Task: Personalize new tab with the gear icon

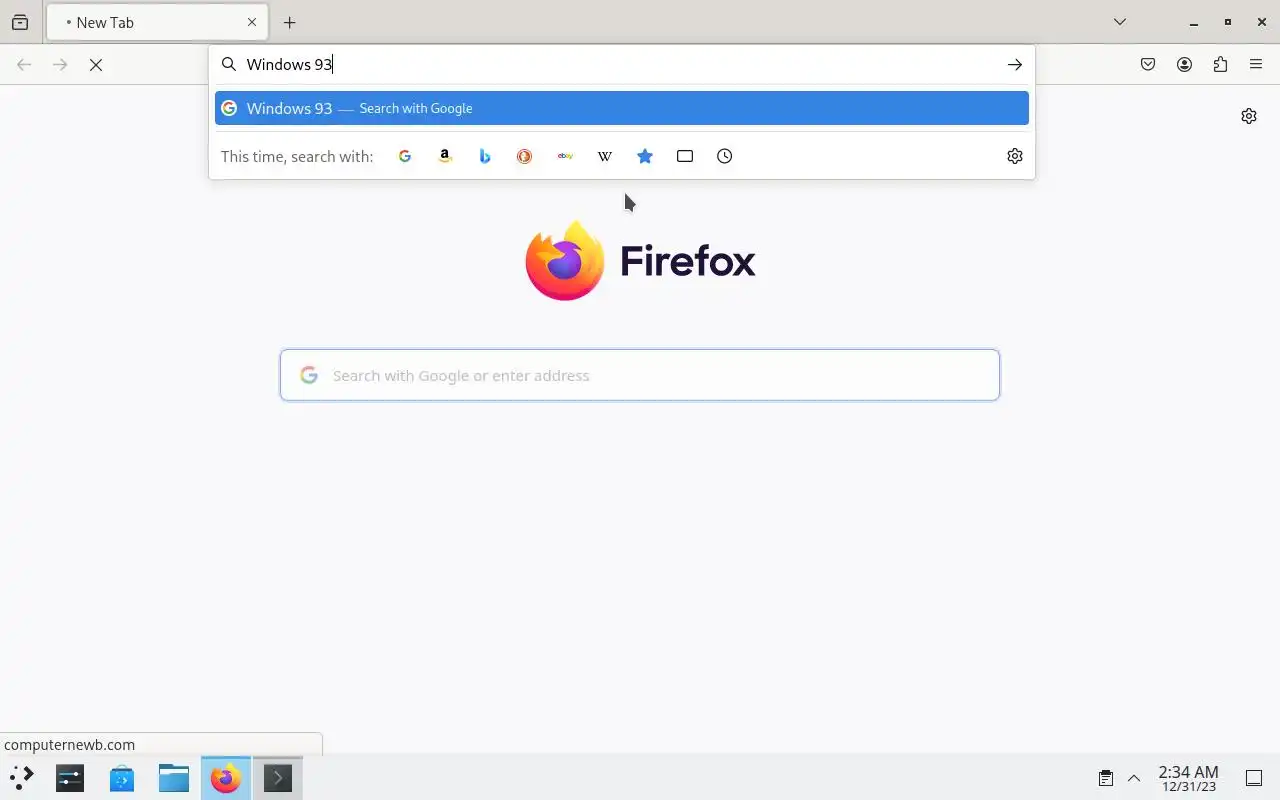Action: [1249, 116]
